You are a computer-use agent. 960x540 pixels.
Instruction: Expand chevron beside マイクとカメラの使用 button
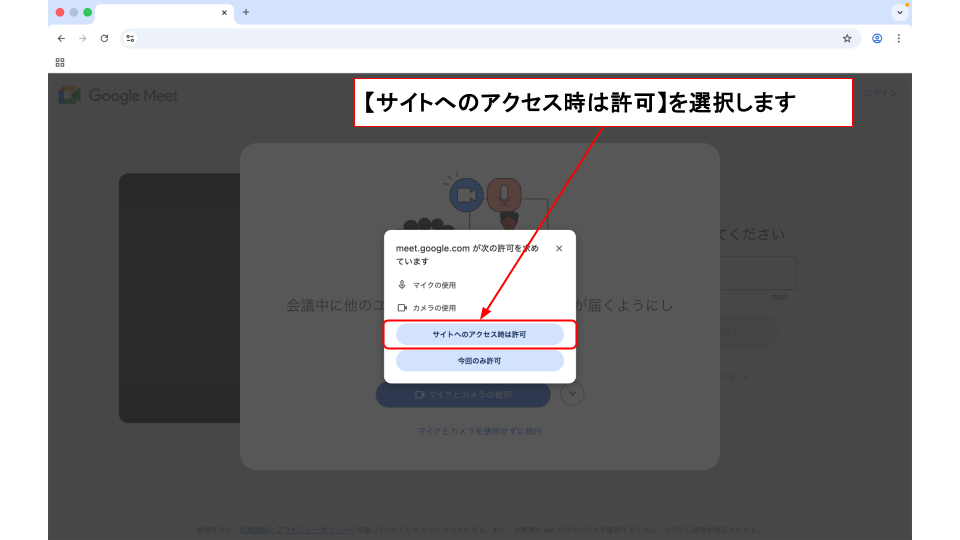(x=572, y=394)
